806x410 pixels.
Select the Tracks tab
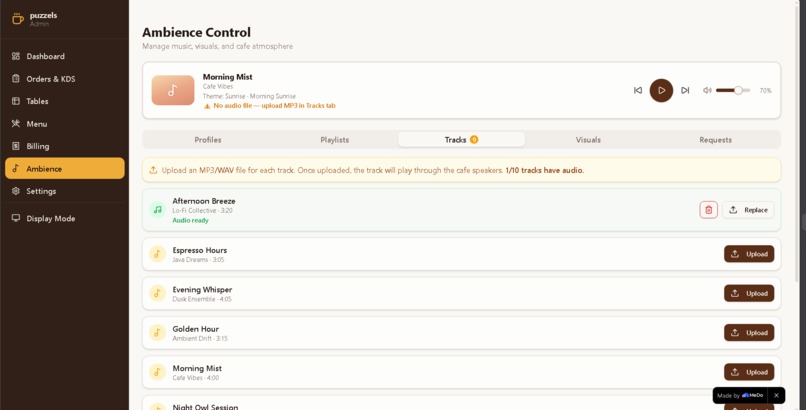(x=462, y=140)
